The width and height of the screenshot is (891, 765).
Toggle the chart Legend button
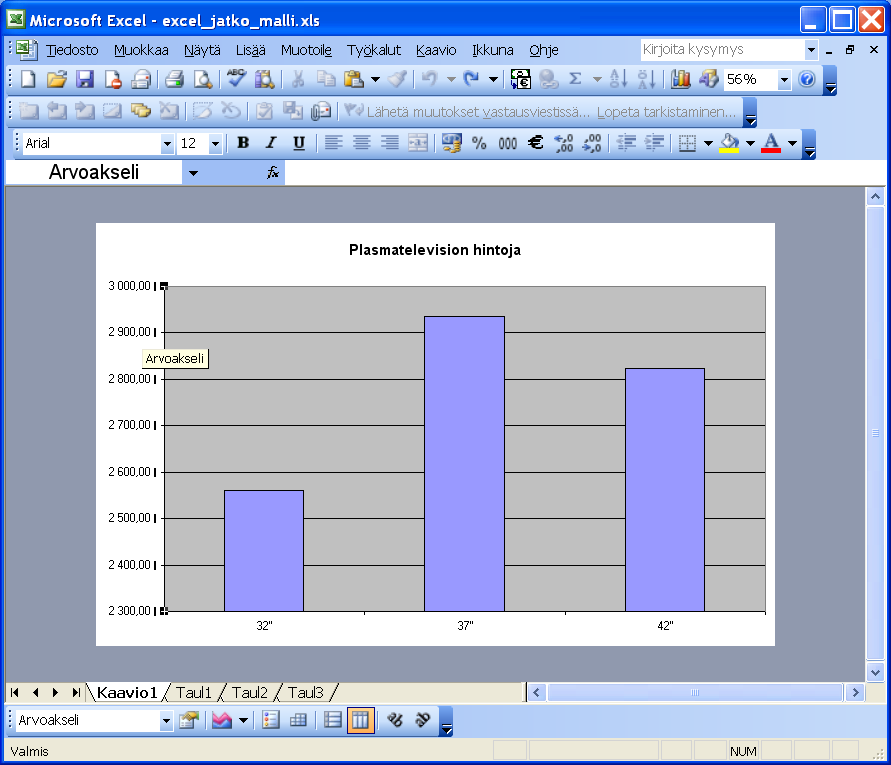click(x=270, y=721)
